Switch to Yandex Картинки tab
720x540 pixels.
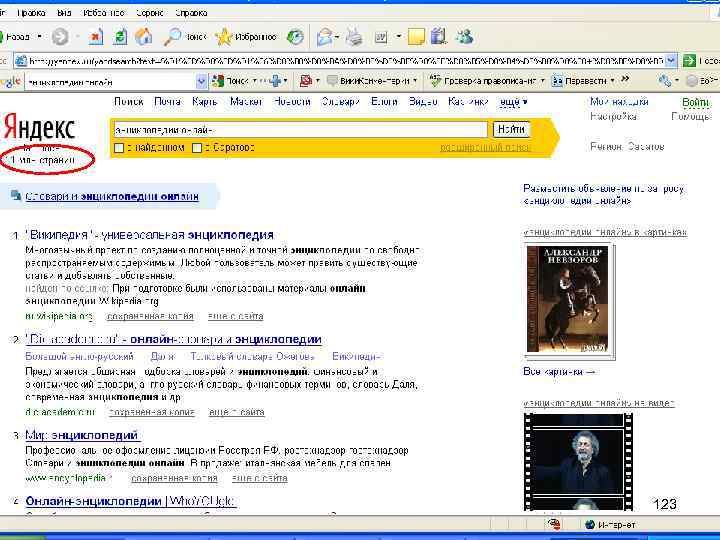468,102
